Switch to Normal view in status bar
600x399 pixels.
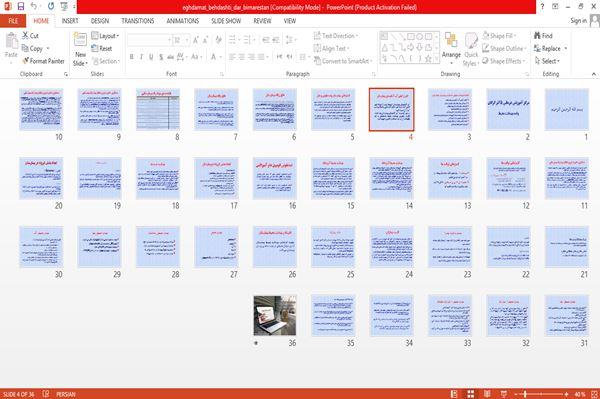pos(454,394)
